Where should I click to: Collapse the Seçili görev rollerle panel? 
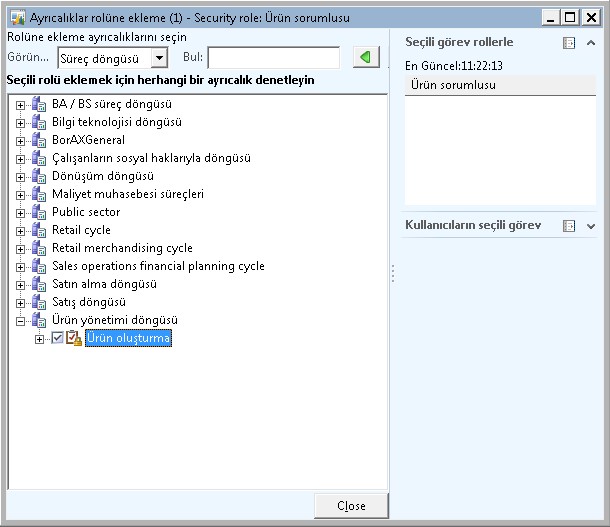(x=591, y=43)
